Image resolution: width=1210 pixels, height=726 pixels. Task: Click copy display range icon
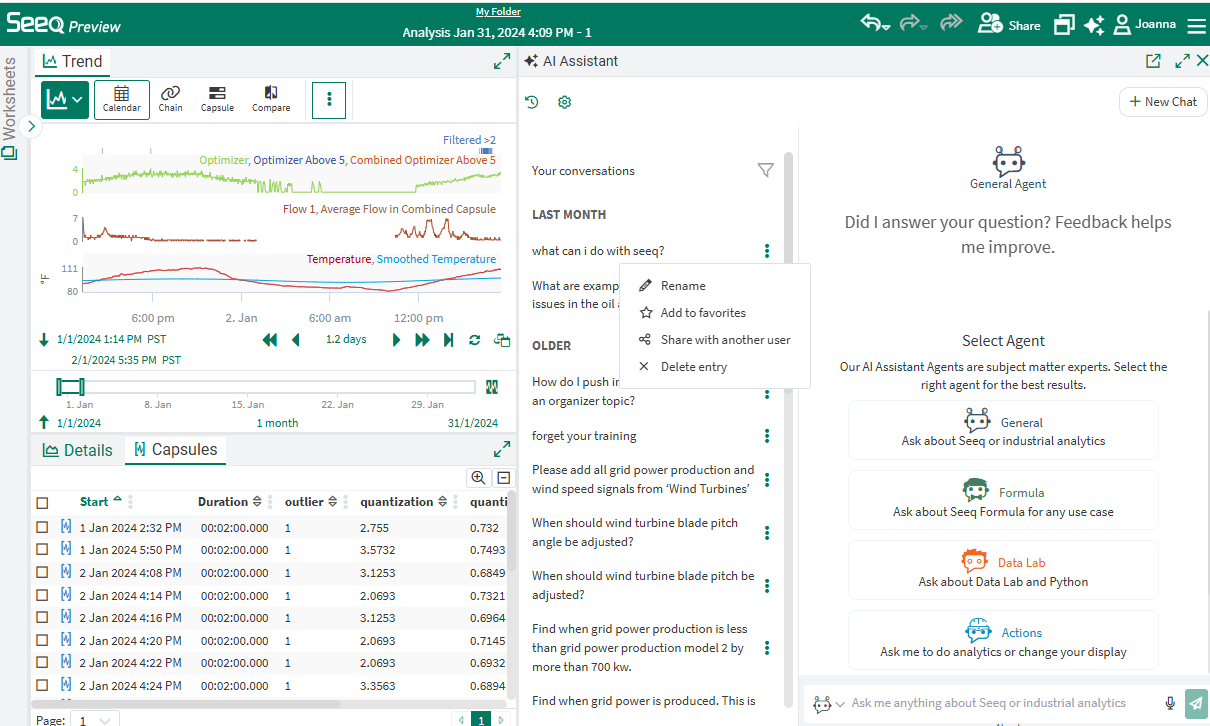coord(502,340)
